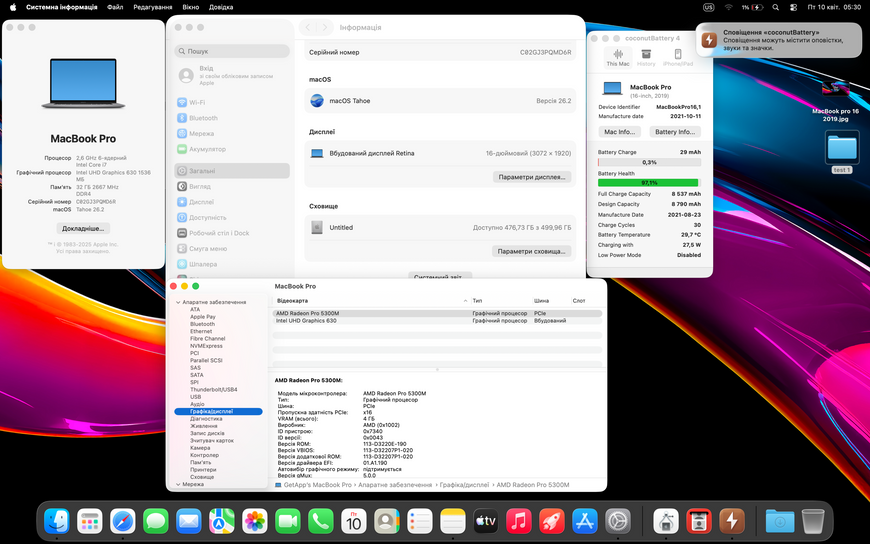Open the Downloads folder in the Dock
Screen dimensions: 870x544
click(780, 521)
